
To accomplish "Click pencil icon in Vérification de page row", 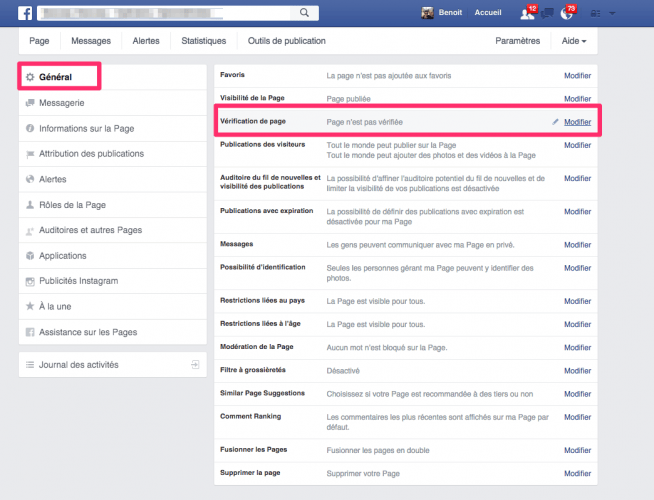I will [x=555, y=122].
